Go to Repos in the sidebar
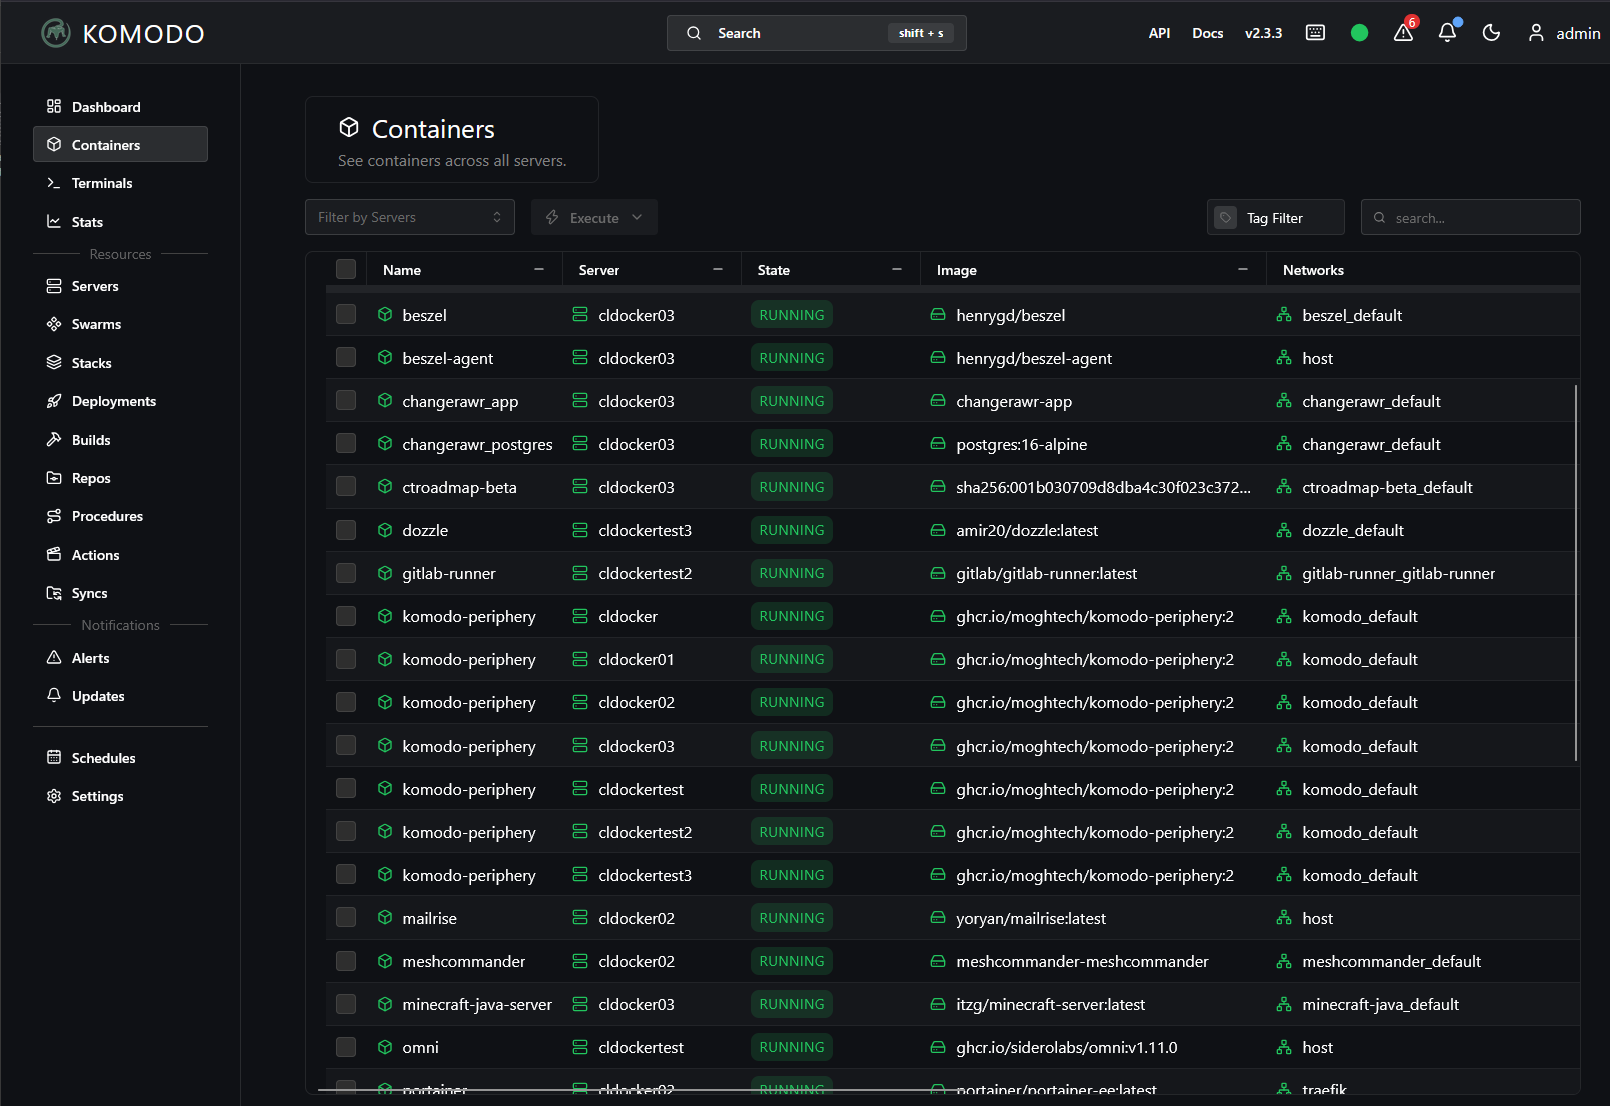This screenshot has height=1106, width=1610. (x=120, y=478)
